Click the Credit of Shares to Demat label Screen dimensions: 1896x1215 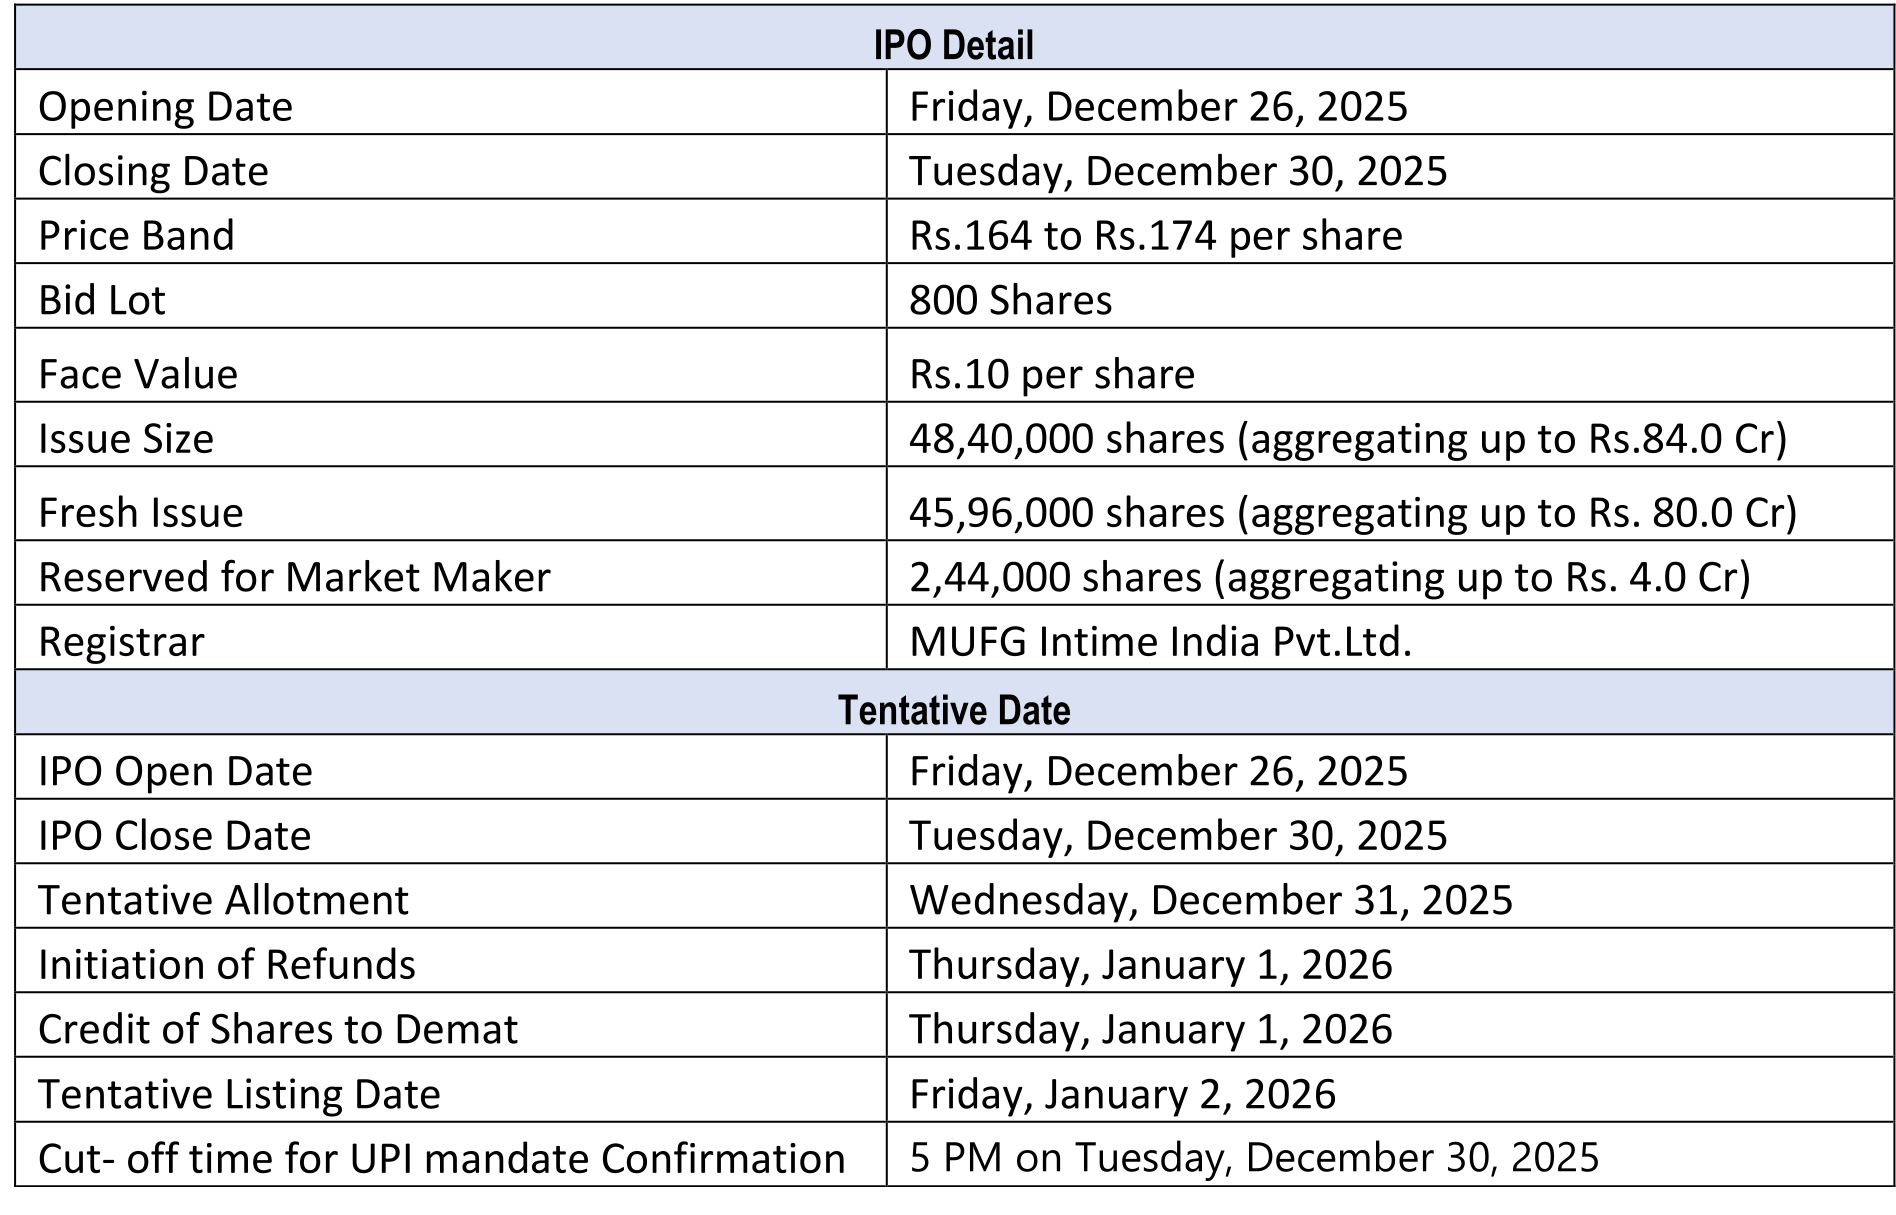278,1029
